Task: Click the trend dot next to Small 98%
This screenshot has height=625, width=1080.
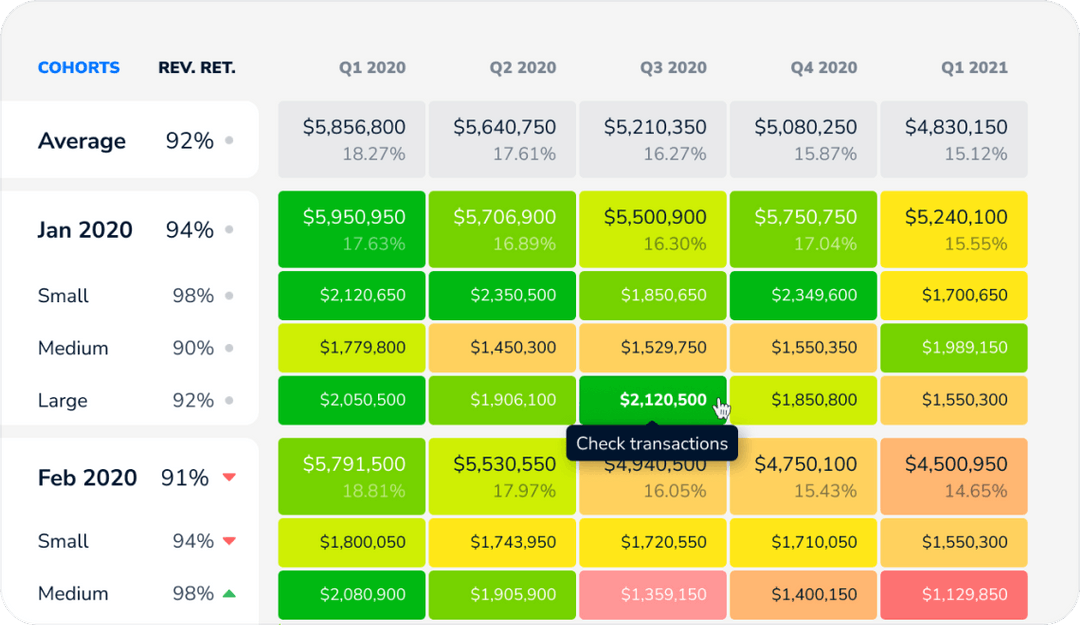Action: coord(229,296)
